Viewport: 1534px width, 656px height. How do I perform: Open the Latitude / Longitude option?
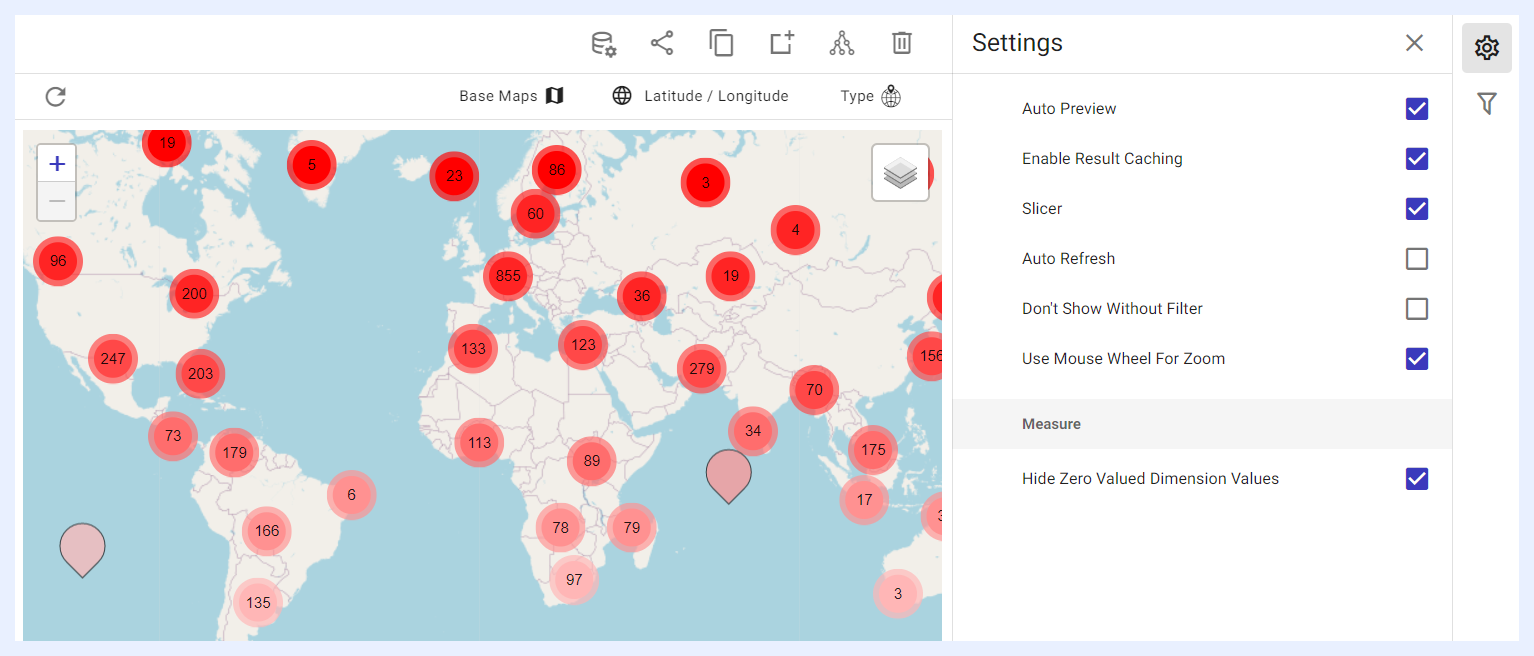pos(701,96)
